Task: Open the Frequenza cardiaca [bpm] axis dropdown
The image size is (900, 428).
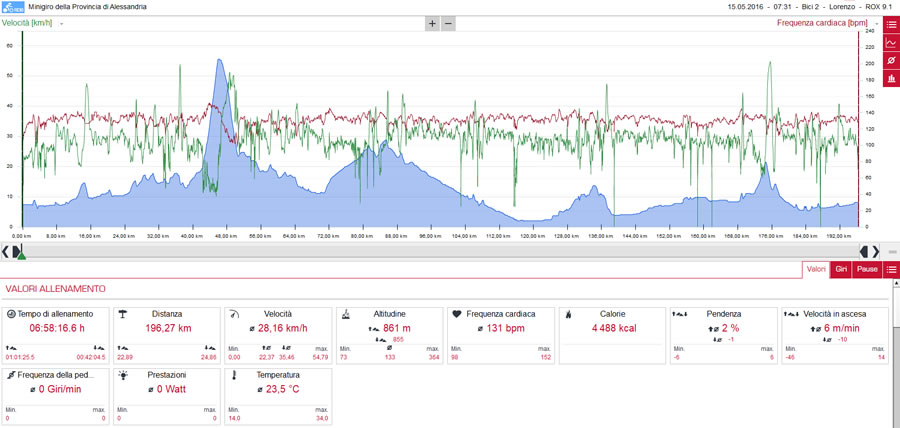Action: tap(877, 24)
